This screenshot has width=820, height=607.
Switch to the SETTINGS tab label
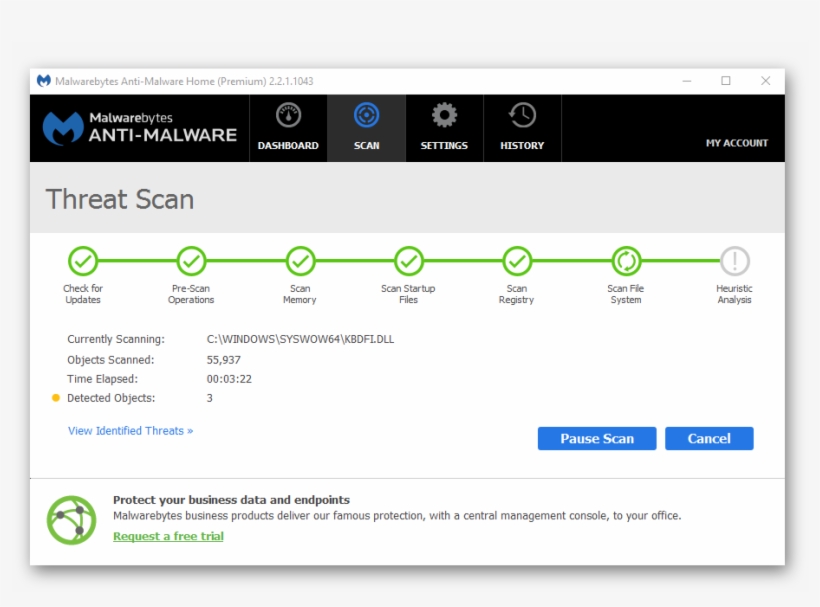click(x=444, y=145)
